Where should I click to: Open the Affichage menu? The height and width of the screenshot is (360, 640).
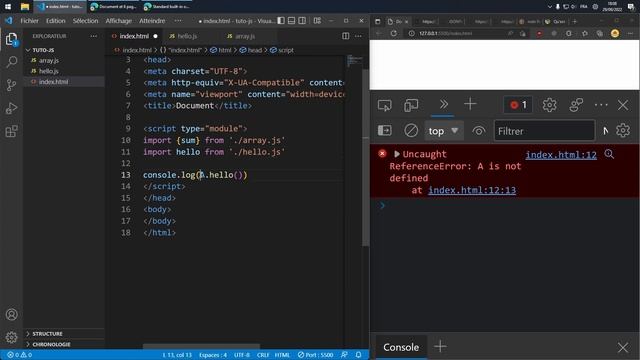pos(118,20)
